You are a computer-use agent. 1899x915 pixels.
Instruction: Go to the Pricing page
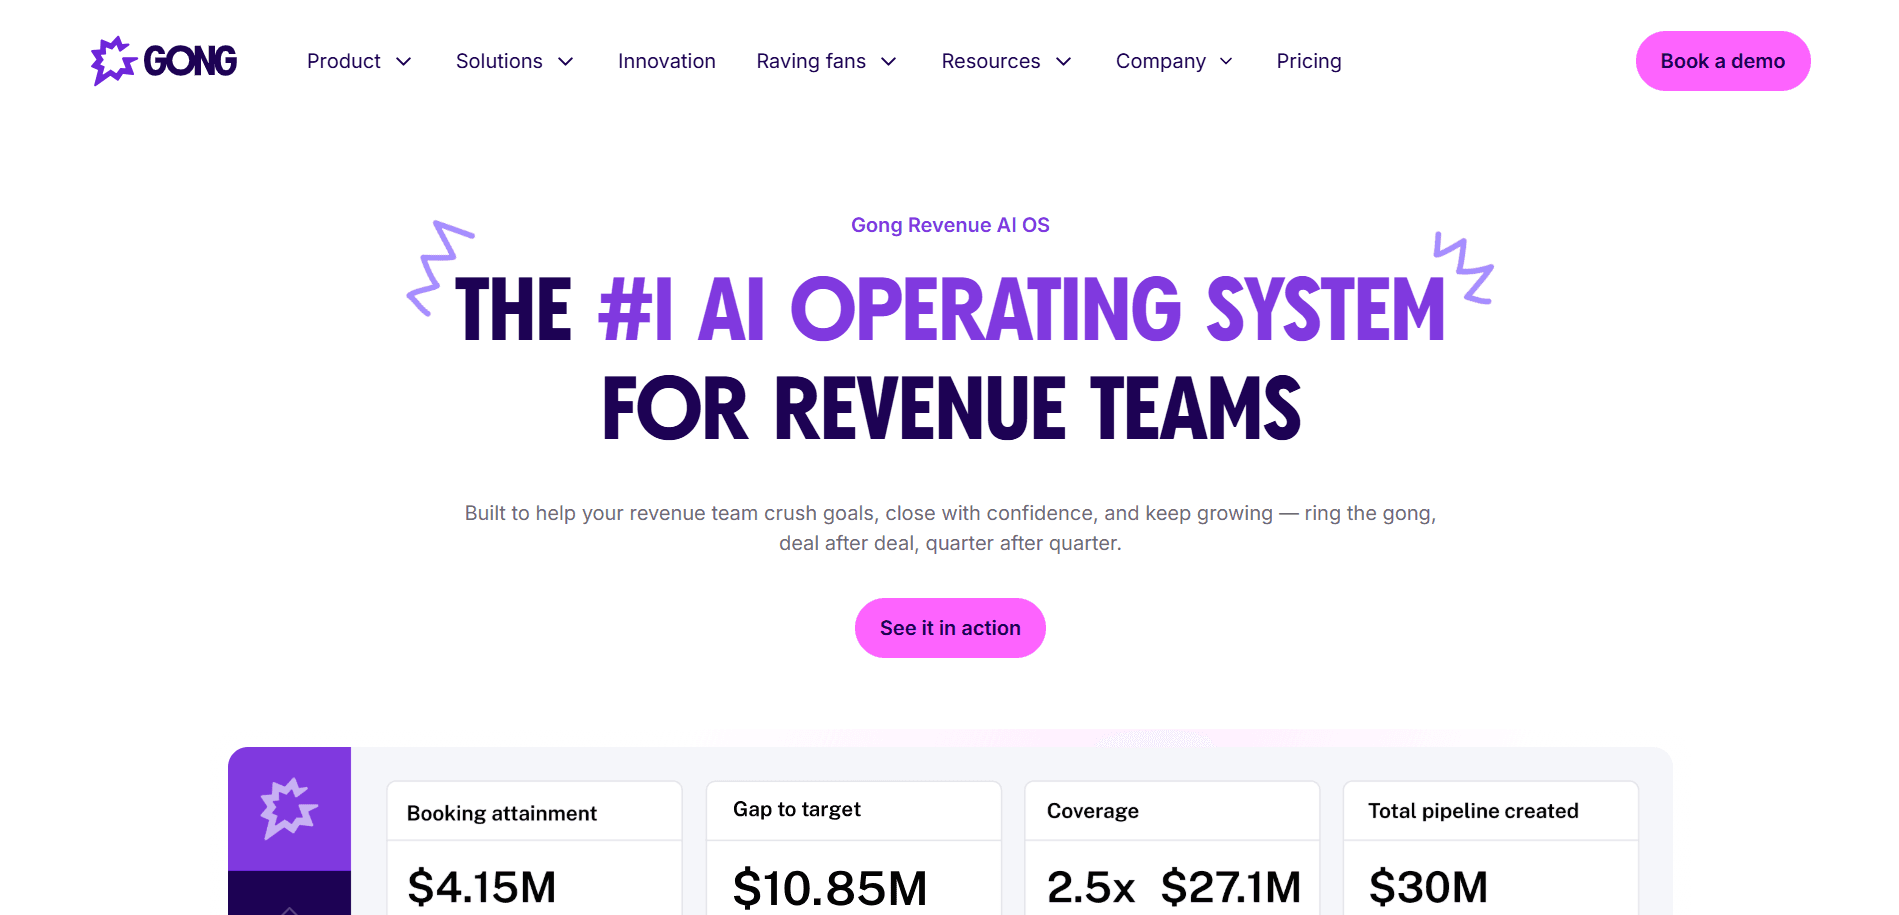tap(1309, 61)
